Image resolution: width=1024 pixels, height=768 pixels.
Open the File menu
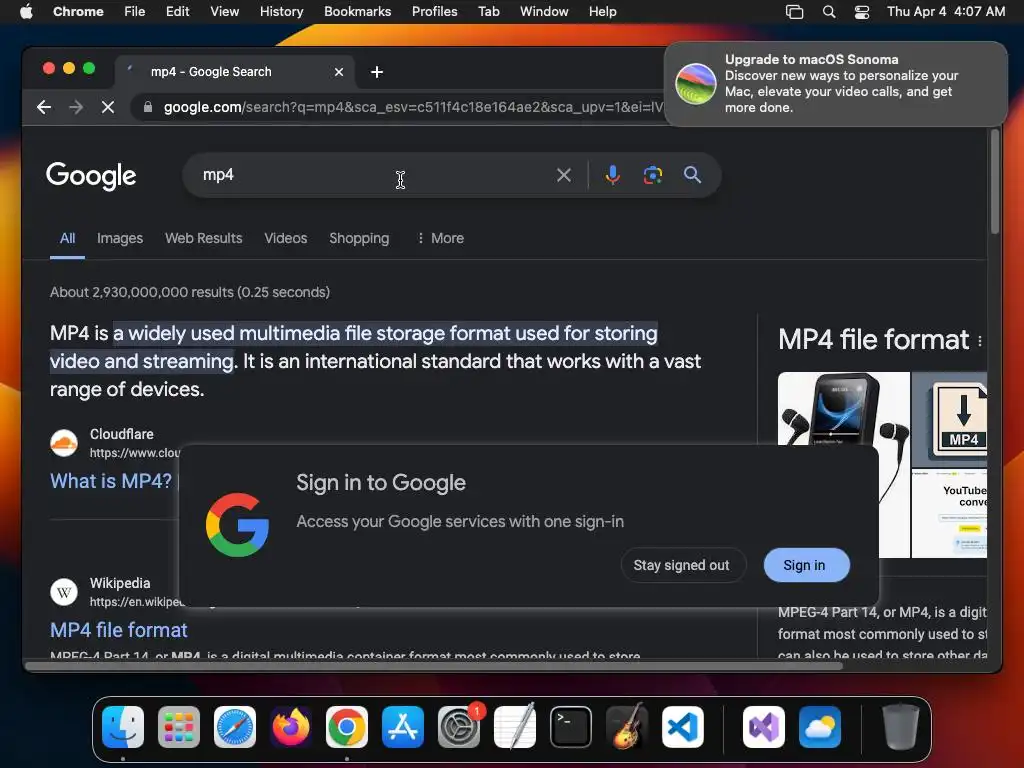click(135, 12)
